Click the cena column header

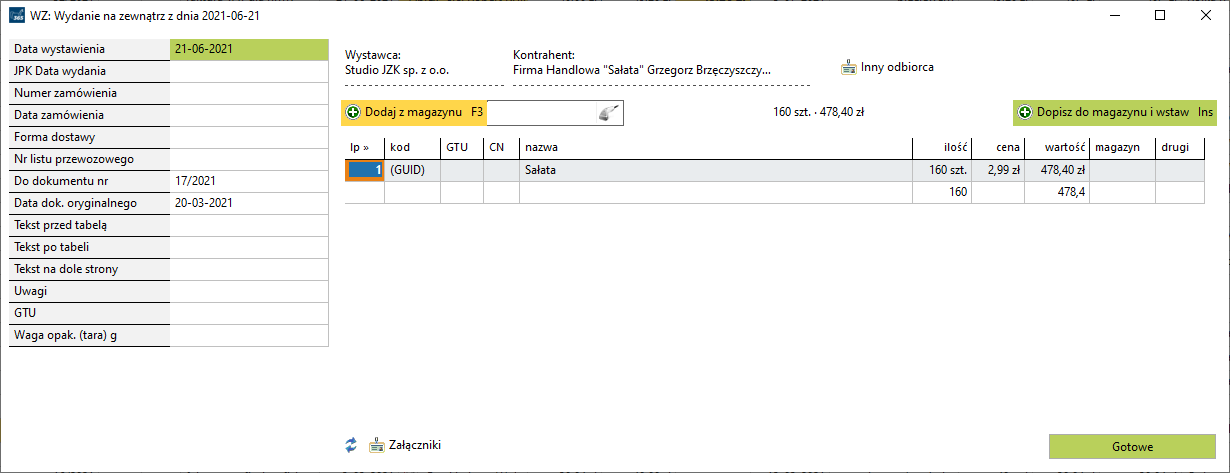point(997,147)
